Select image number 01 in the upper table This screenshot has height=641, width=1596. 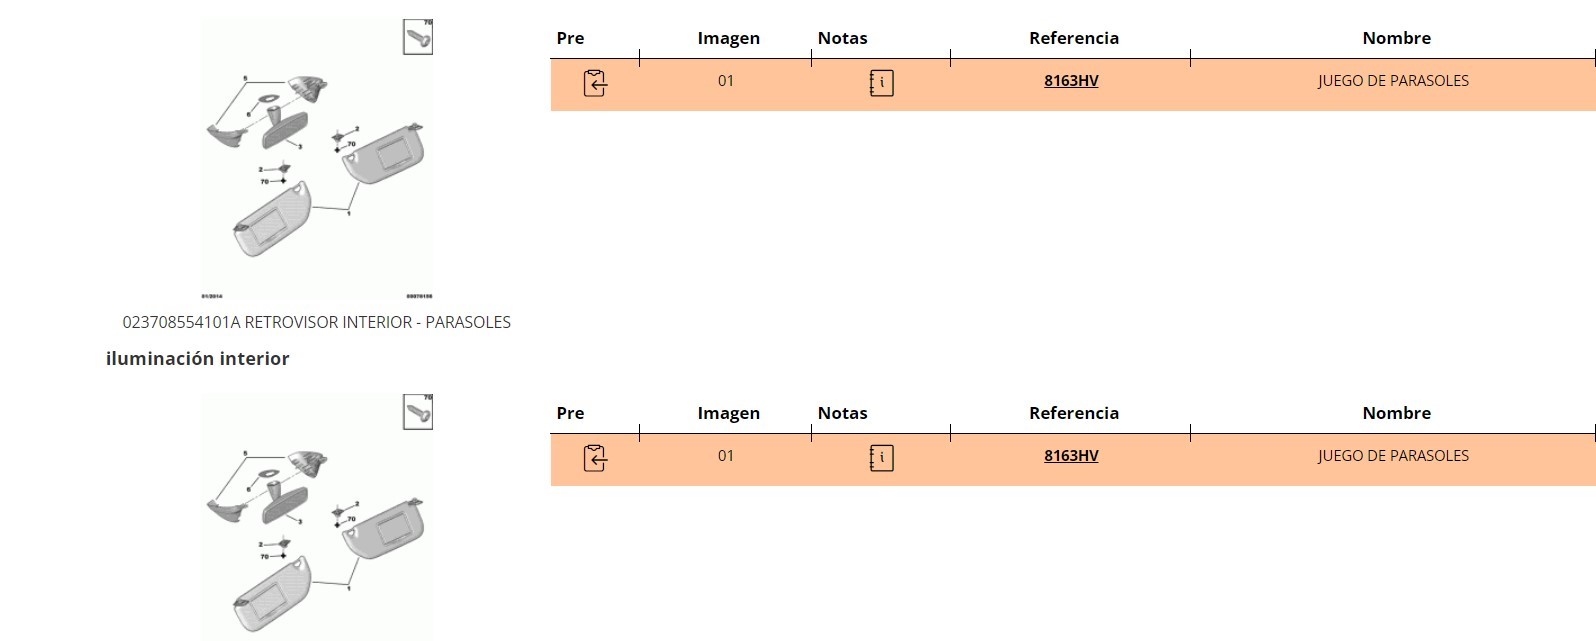pos(726,81)
